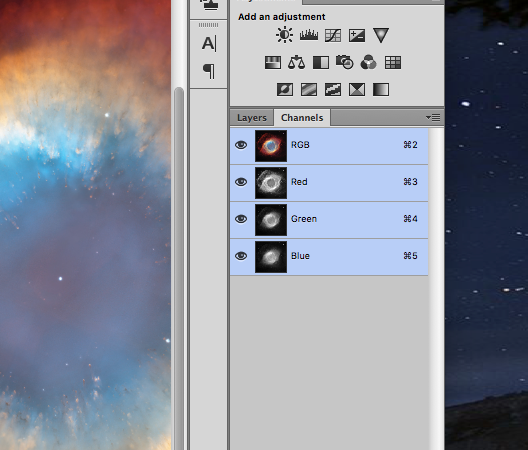This screenshot has height=450, width=528.
Task: Click the Green channel thumbnail
Action: click(x=271, y=220)
